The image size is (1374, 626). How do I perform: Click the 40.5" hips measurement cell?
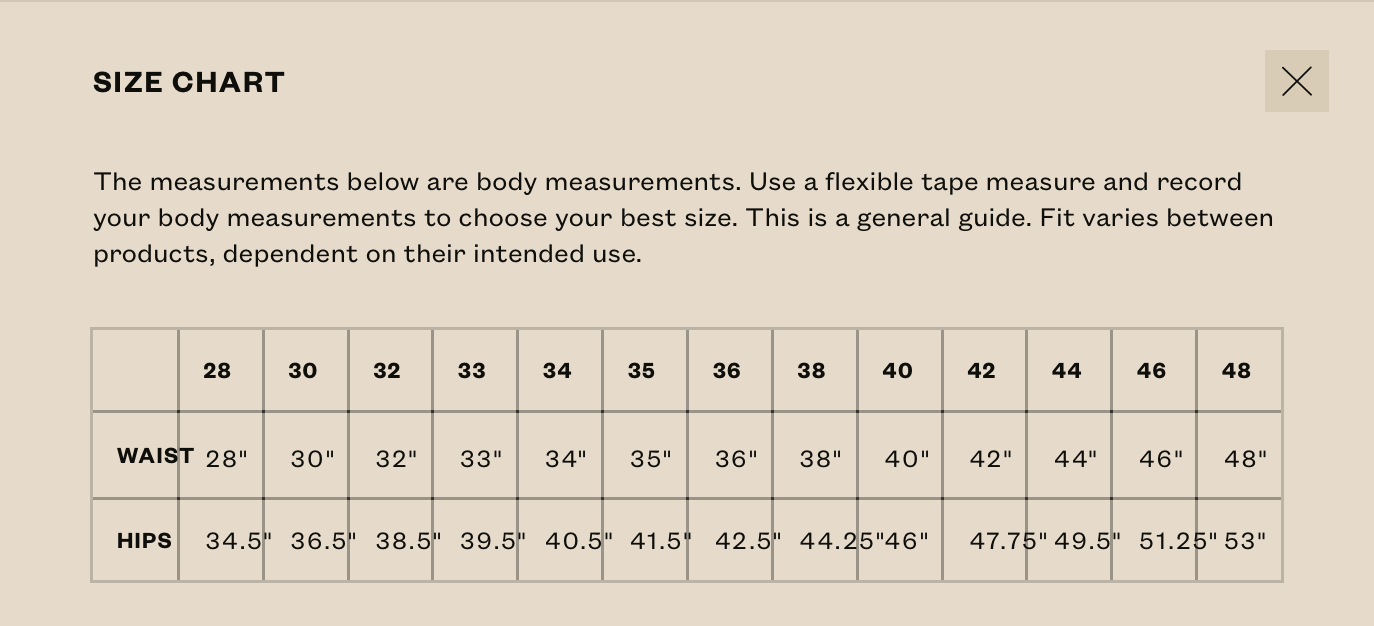[x=577, y=541]
